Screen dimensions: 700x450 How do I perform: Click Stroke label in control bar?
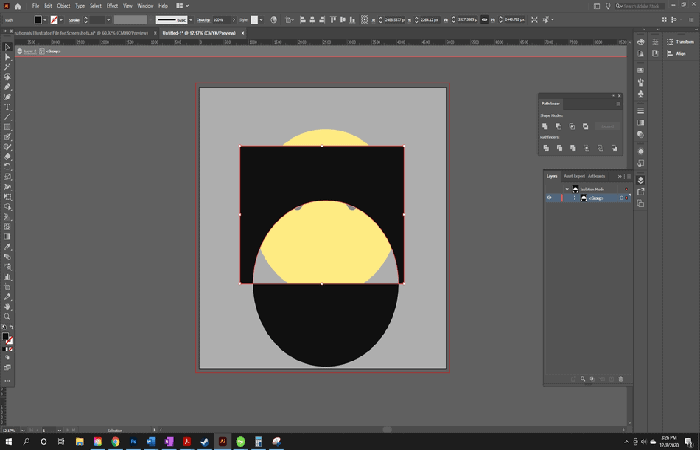point(74,20)
